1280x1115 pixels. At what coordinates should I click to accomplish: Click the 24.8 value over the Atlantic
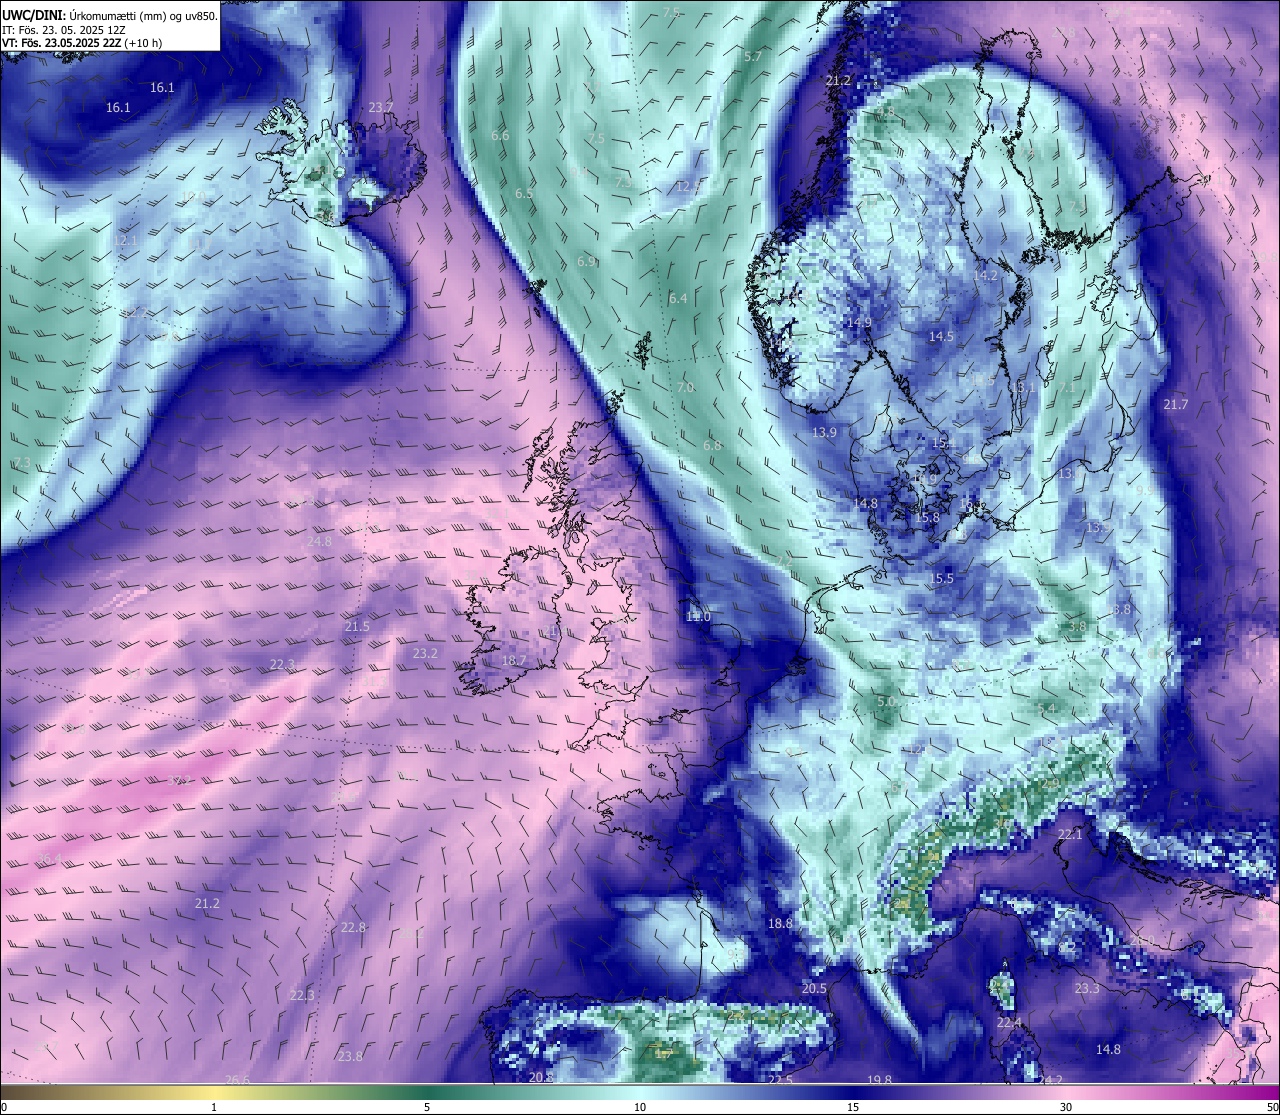[x=319, y=541]
